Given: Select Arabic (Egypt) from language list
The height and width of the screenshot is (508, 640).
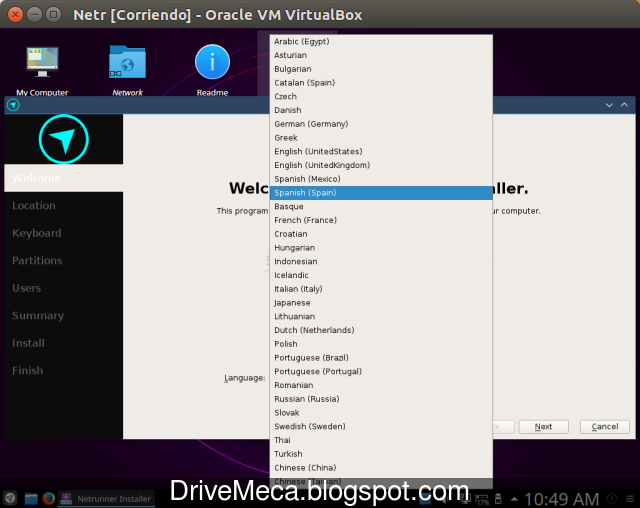Looking at the screenshot, I should pyautogui.click(x=381, y=41).
